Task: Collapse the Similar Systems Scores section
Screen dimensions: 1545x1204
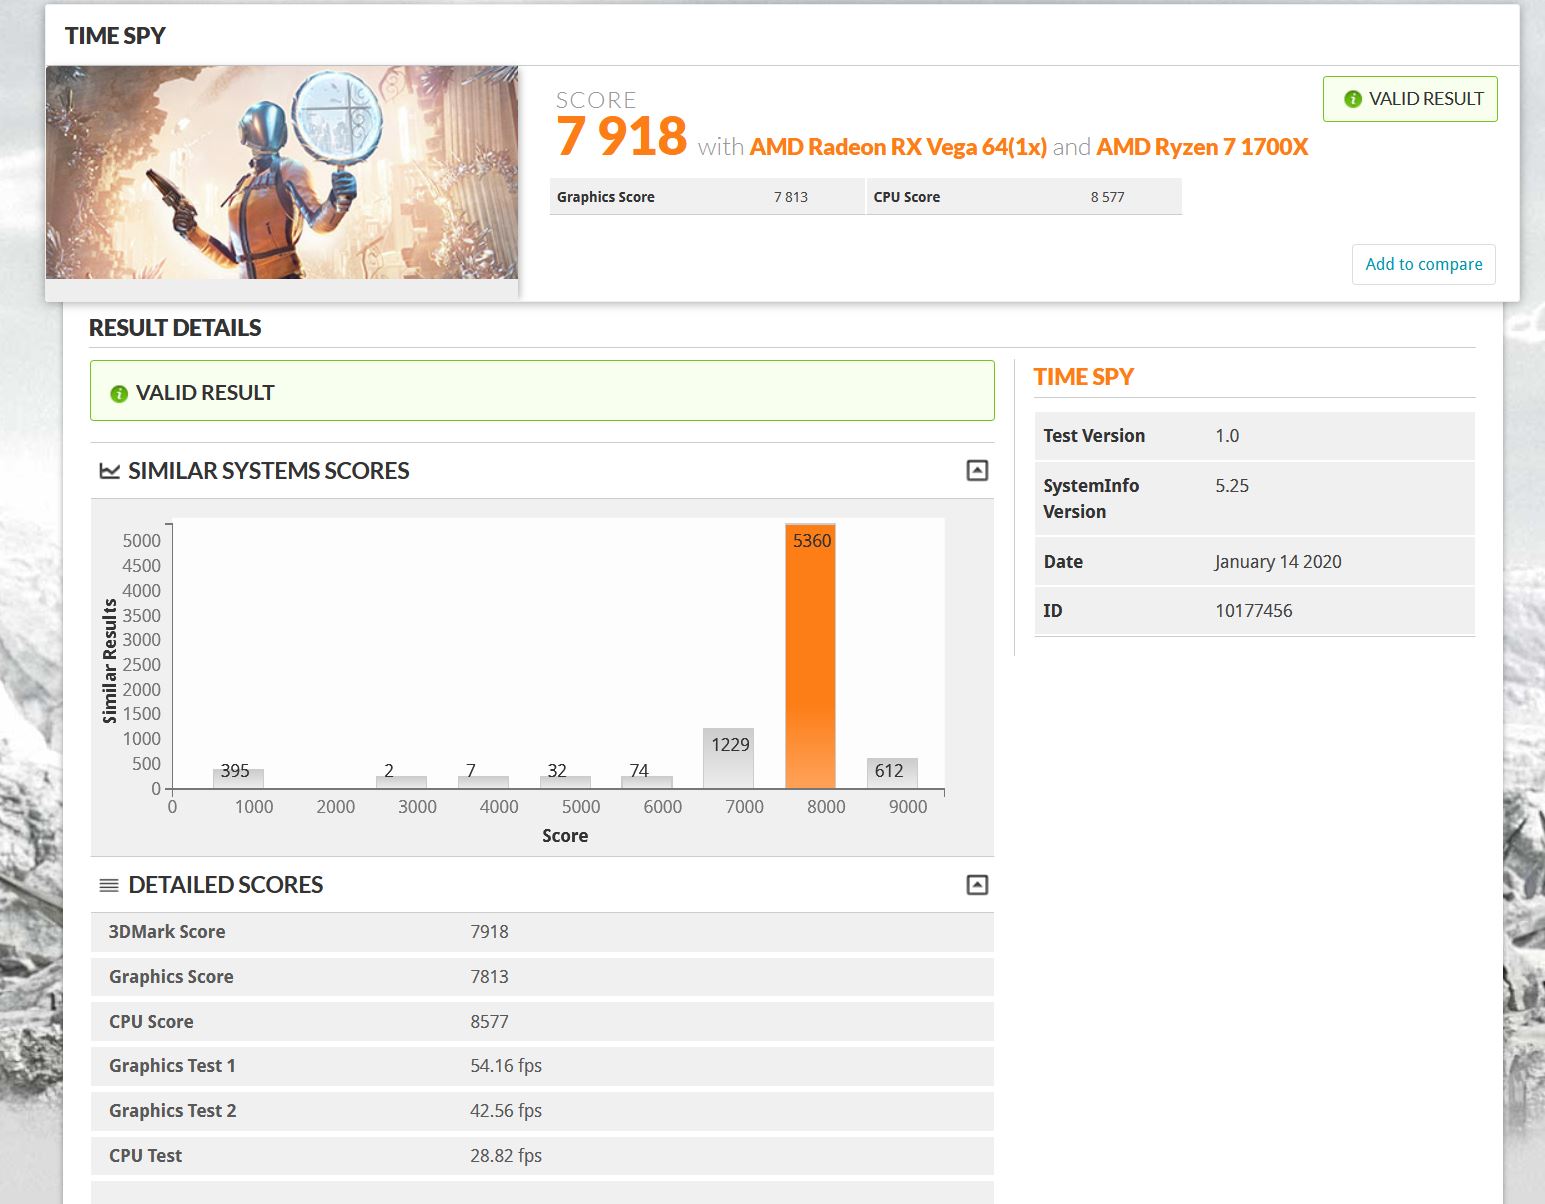Action: tap(977, 470)
